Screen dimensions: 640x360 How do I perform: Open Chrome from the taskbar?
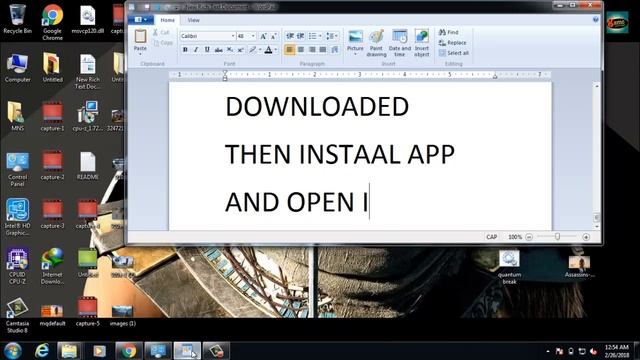coord(129,351)
